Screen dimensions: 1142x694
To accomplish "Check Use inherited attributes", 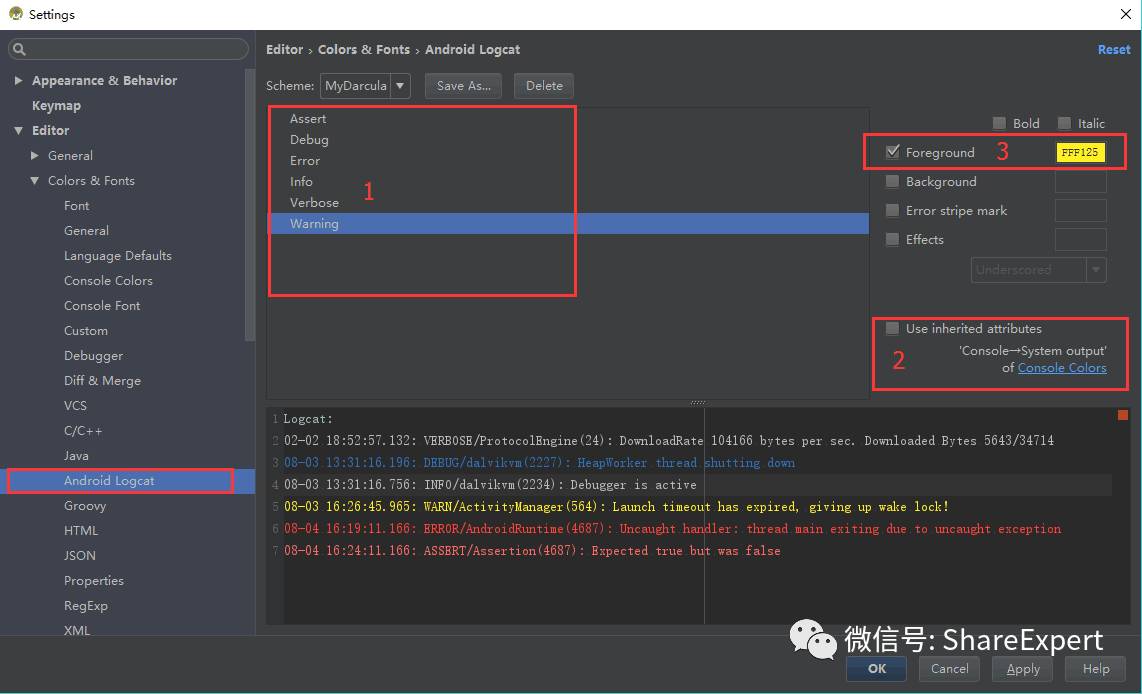I will pos(892,328).
